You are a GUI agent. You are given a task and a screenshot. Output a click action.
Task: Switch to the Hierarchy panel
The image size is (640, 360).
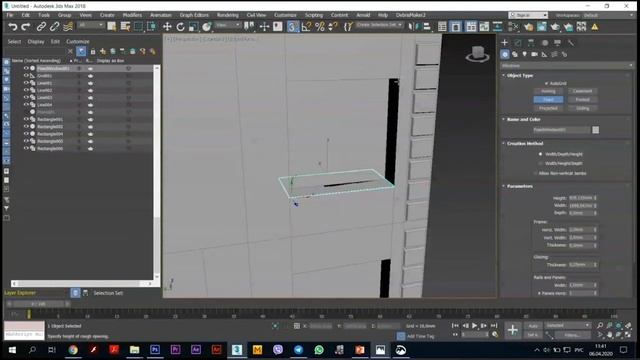tap(531, 42)
